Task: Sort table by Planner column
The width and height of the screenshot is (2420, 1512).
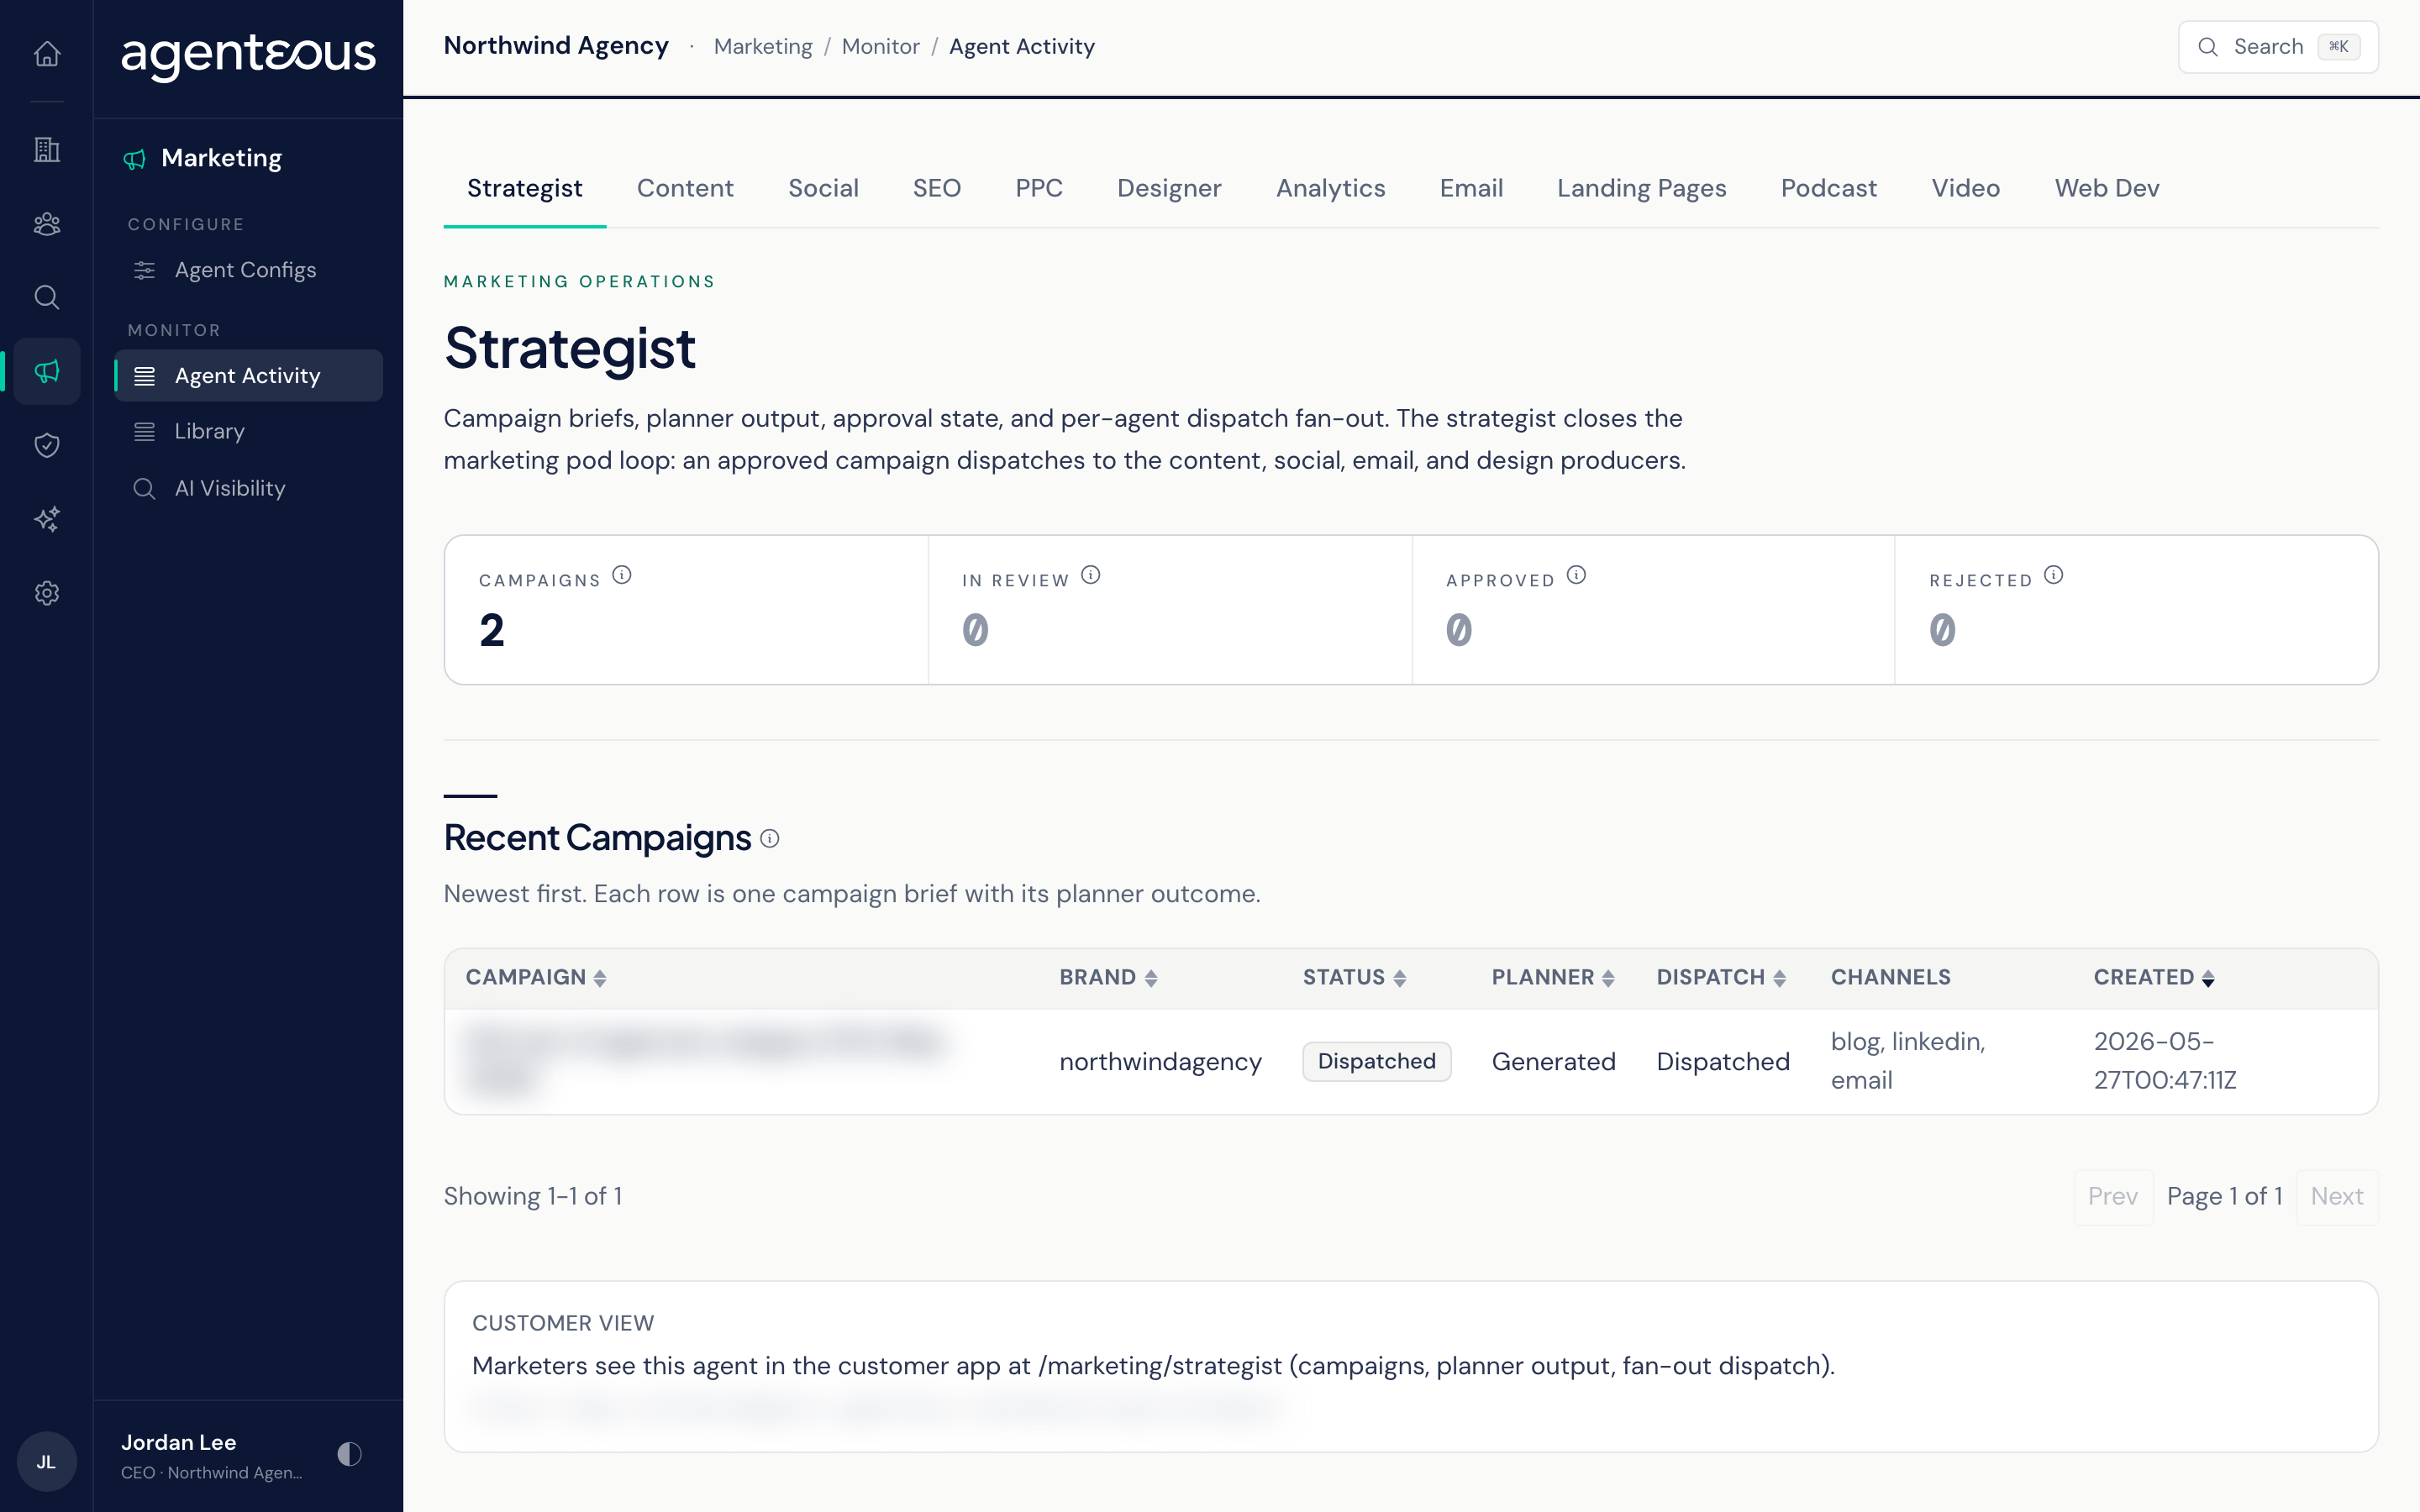Action: point(1553,977)
